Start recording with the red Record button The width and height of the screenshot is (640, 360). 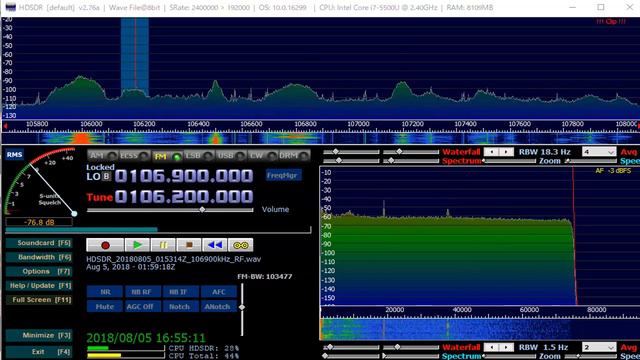[105, 245]
